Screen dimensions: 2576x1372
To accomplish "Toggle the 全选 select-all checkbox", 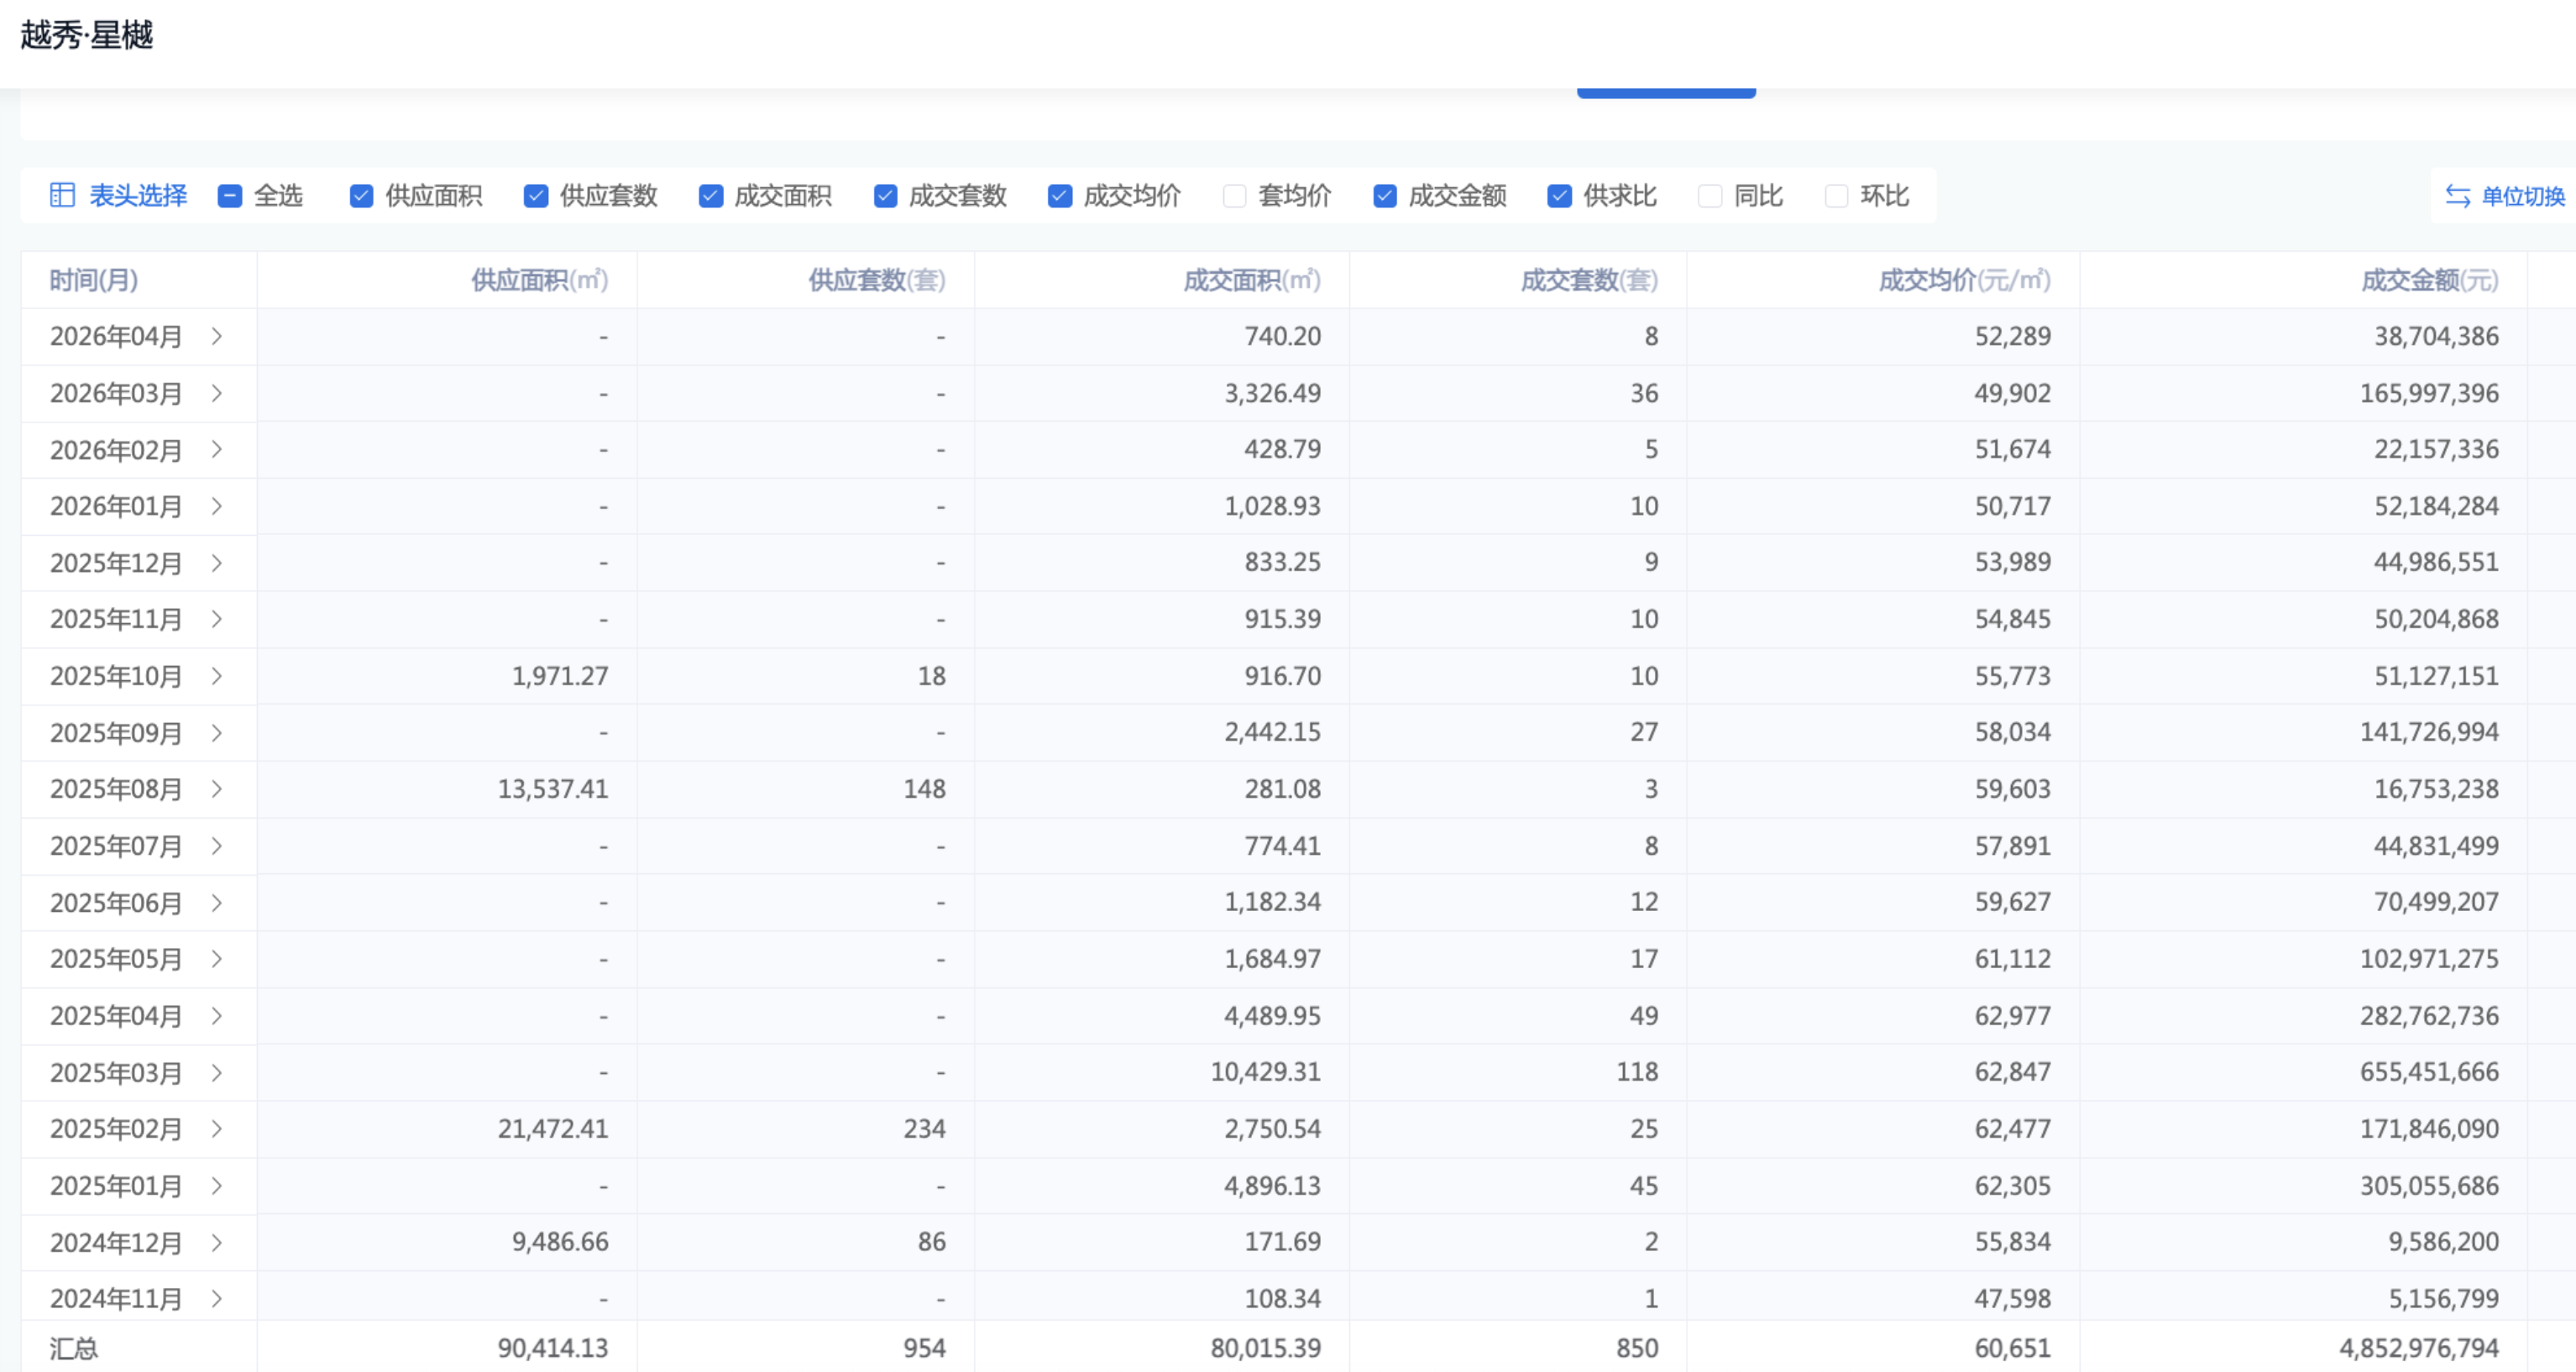I will [x=230, y=196].
